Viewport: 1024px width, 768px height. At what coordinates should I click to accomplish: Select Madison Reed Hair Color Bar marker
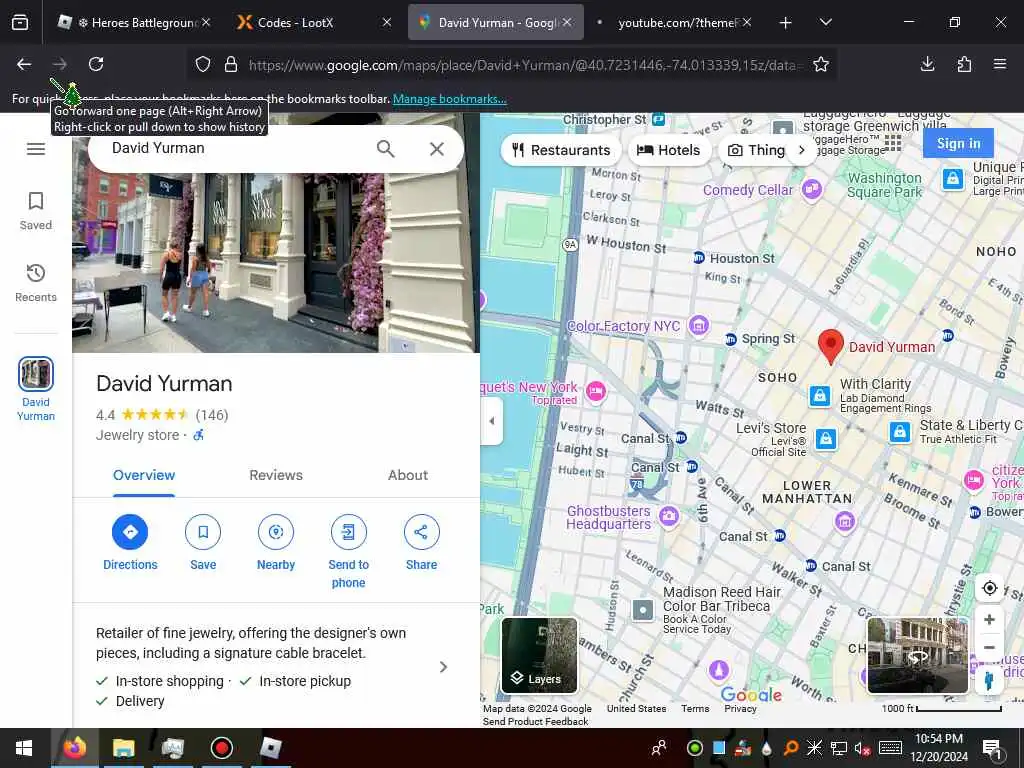(x=643, y=610)
